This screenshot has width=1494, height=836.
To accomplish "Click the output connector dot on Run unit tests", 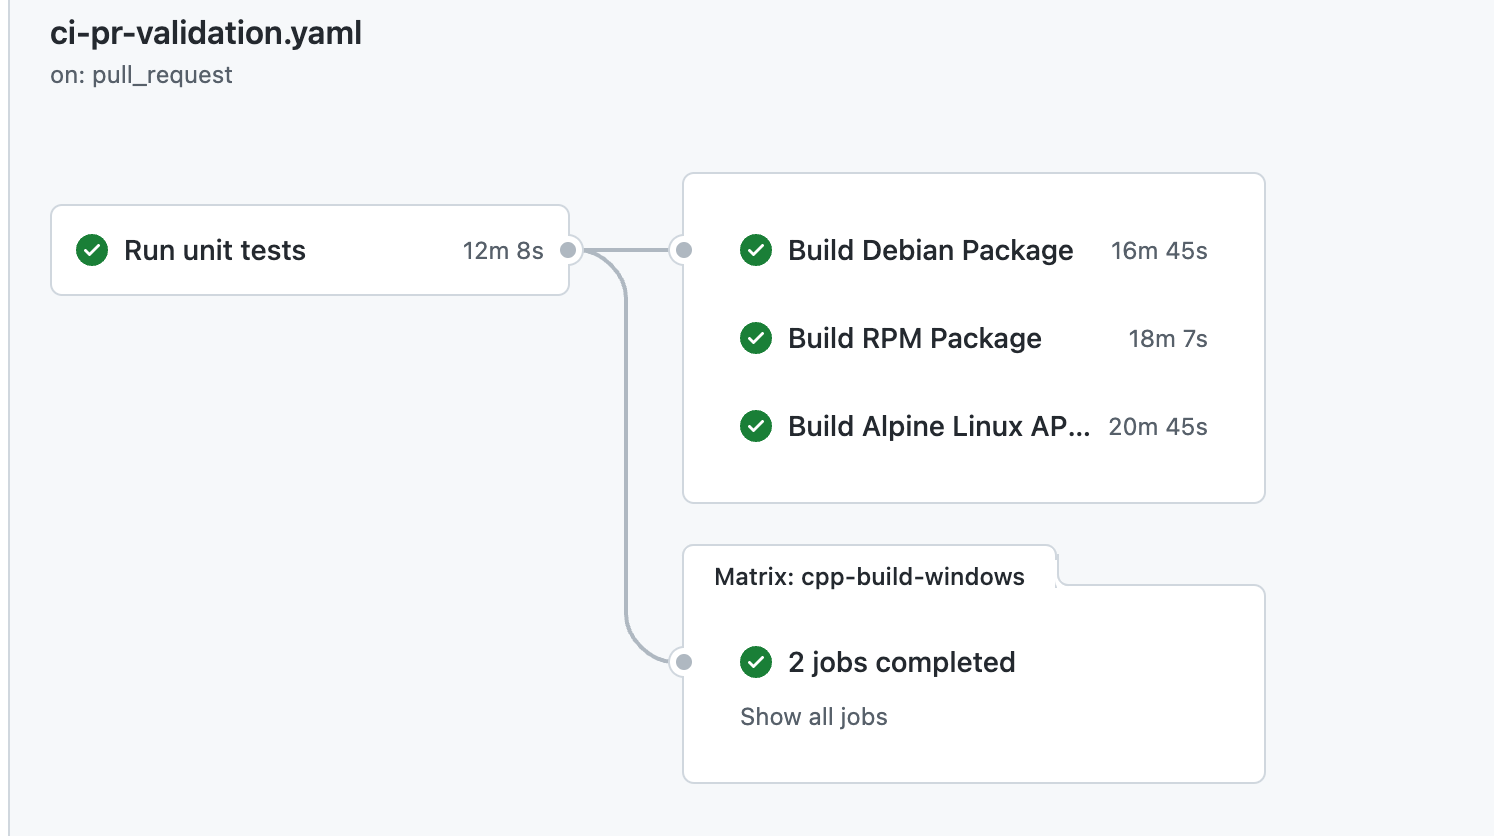I will coord(568,250).
